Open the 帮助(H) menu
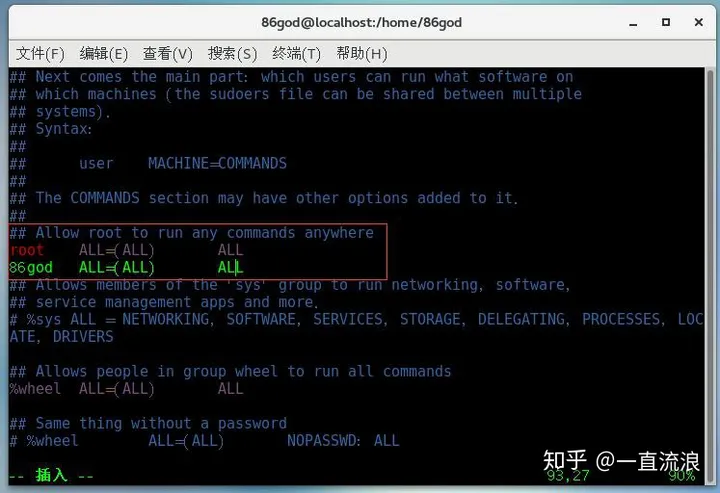 [x=361, y=54]
